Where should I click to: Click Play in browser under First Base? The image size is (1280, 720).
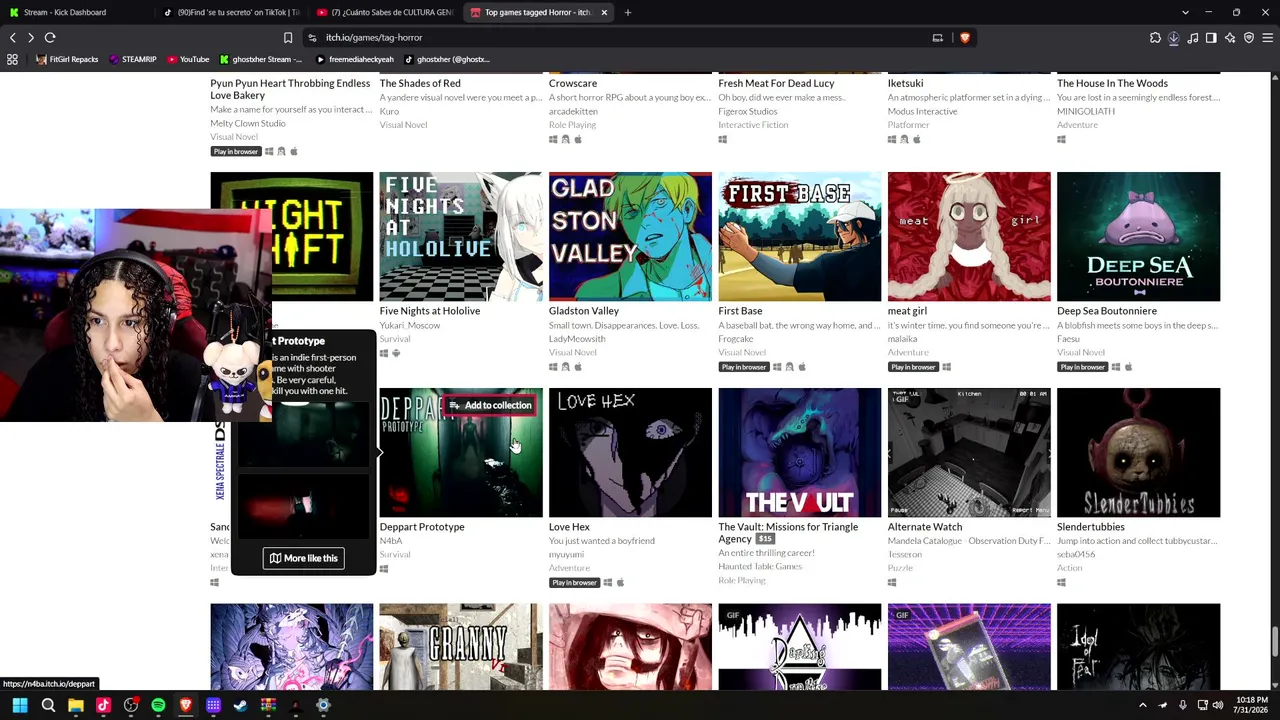[744, 367]
